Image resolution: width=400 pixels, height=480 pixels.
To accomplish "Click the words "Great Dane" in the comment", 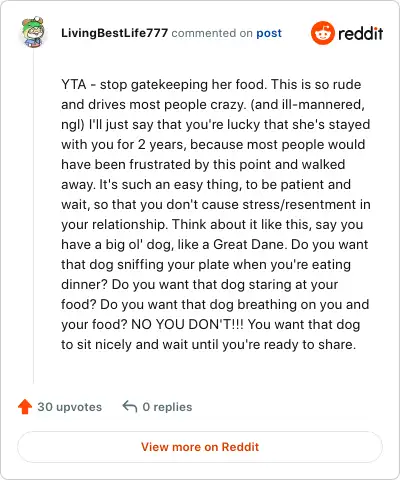I will tap(249, 244).
